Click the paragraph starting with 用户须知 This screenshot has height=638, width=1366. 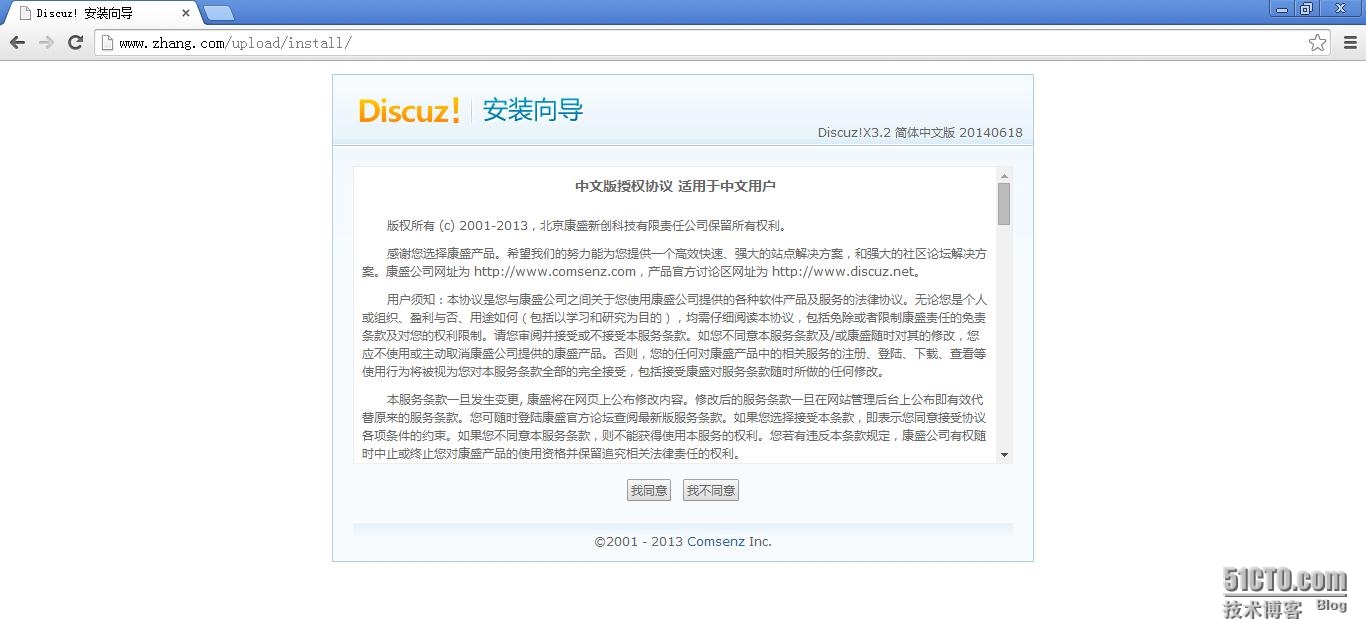(675, 335)
